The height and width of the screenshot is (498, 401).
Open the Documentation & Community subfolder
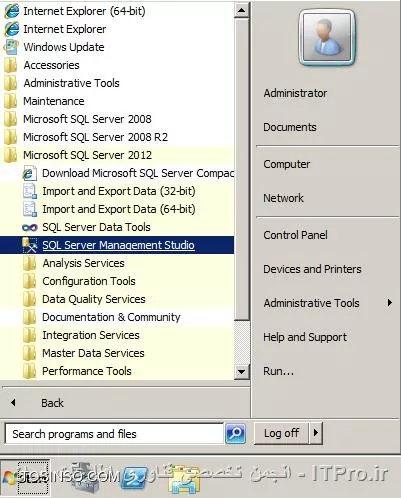[x=117, y=317]
